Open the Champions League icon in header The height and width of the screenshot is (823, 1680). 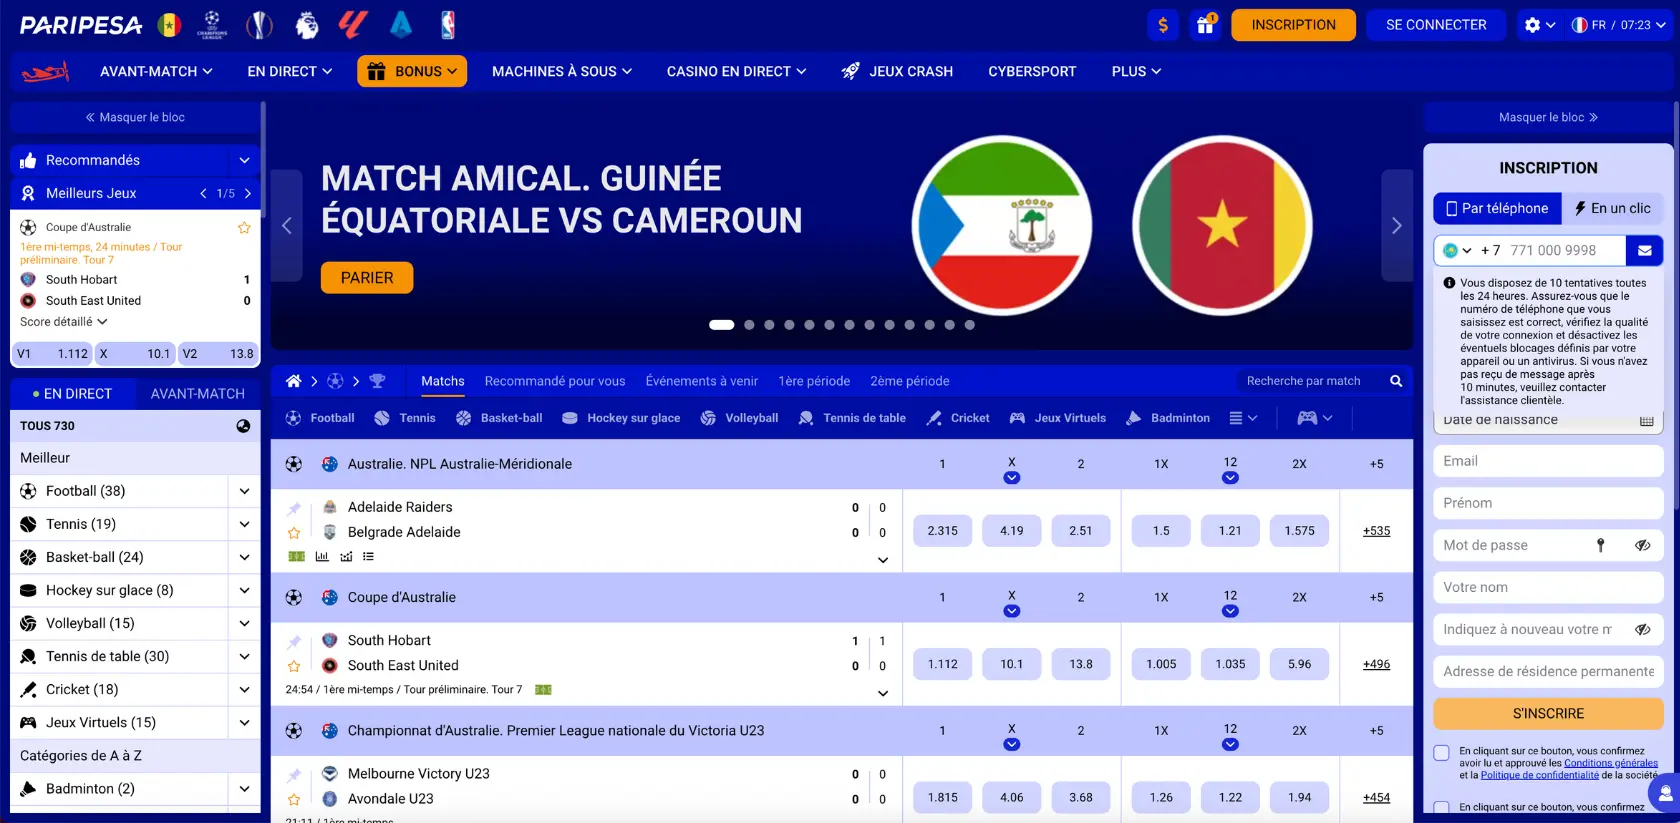[212, 25]
